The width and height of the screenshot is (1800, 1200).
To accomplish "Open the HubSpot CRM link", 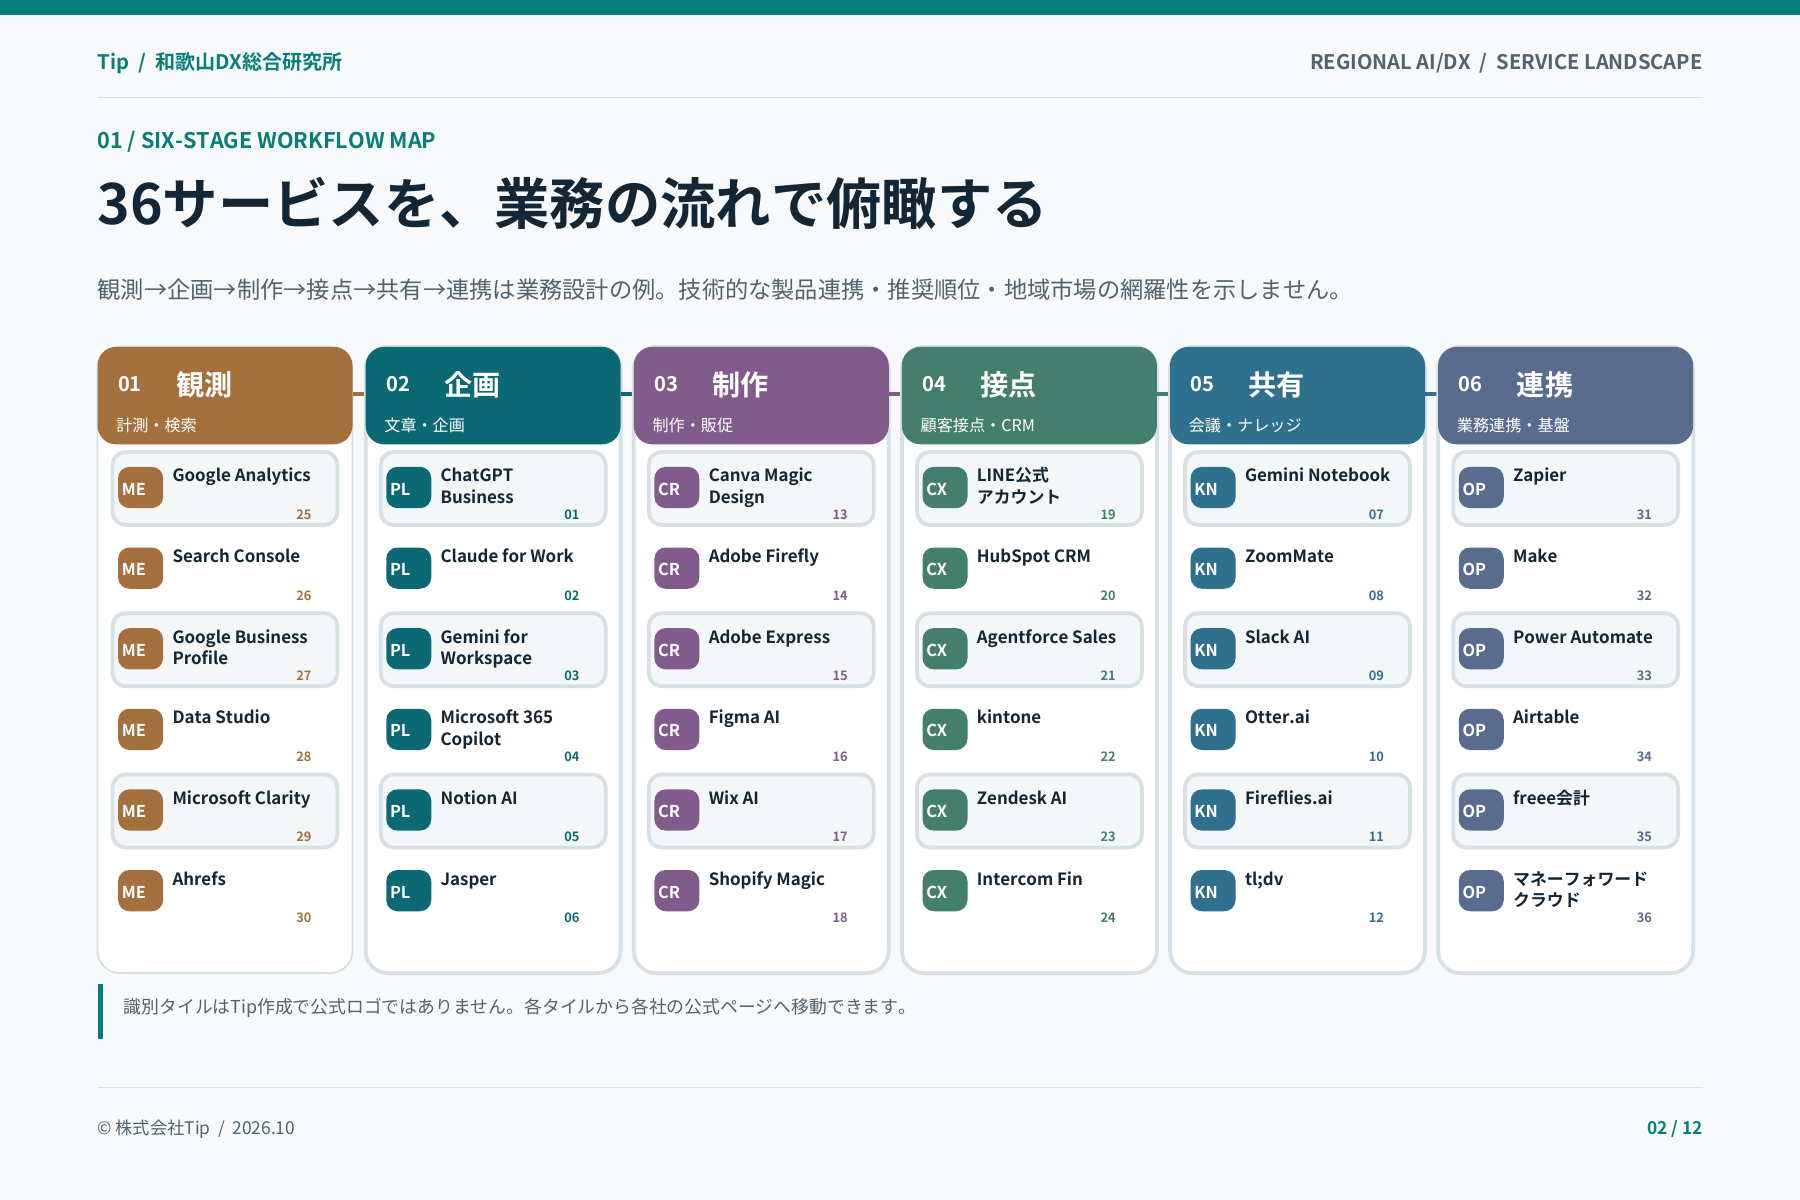I will [1033, 556].
